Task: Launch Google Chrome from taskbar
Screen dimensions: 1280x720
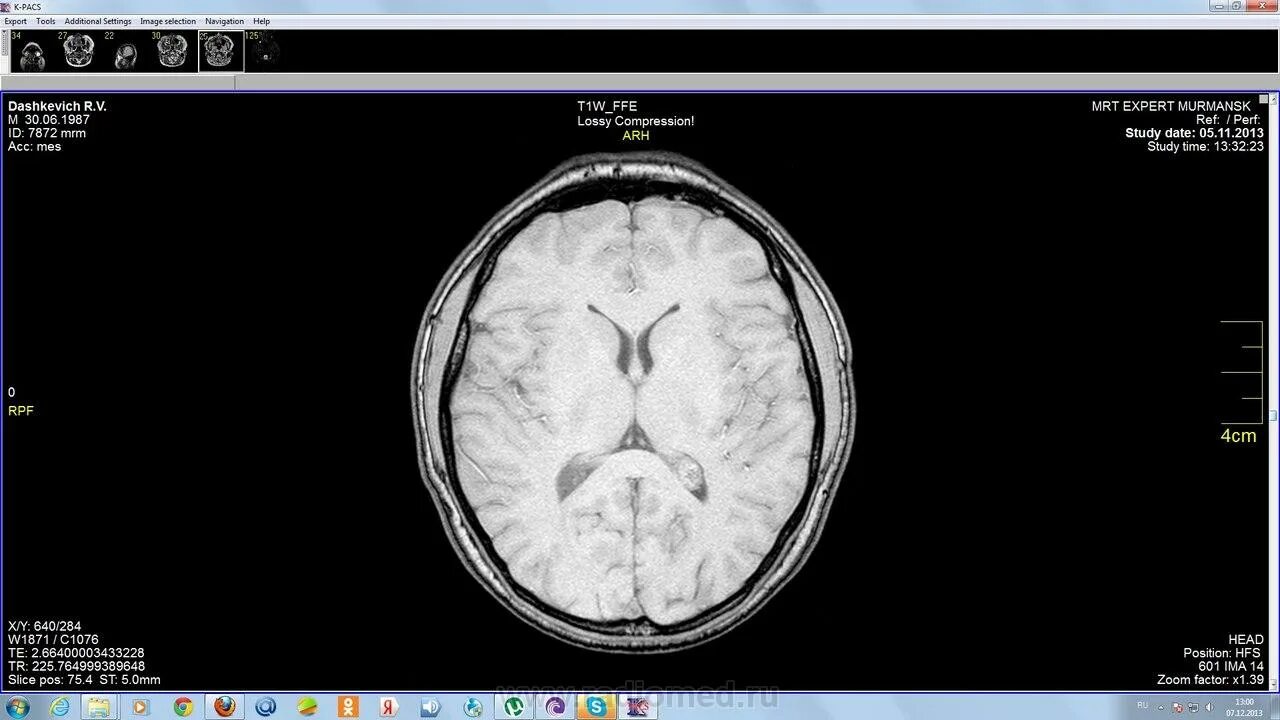Action: point(183,707)
